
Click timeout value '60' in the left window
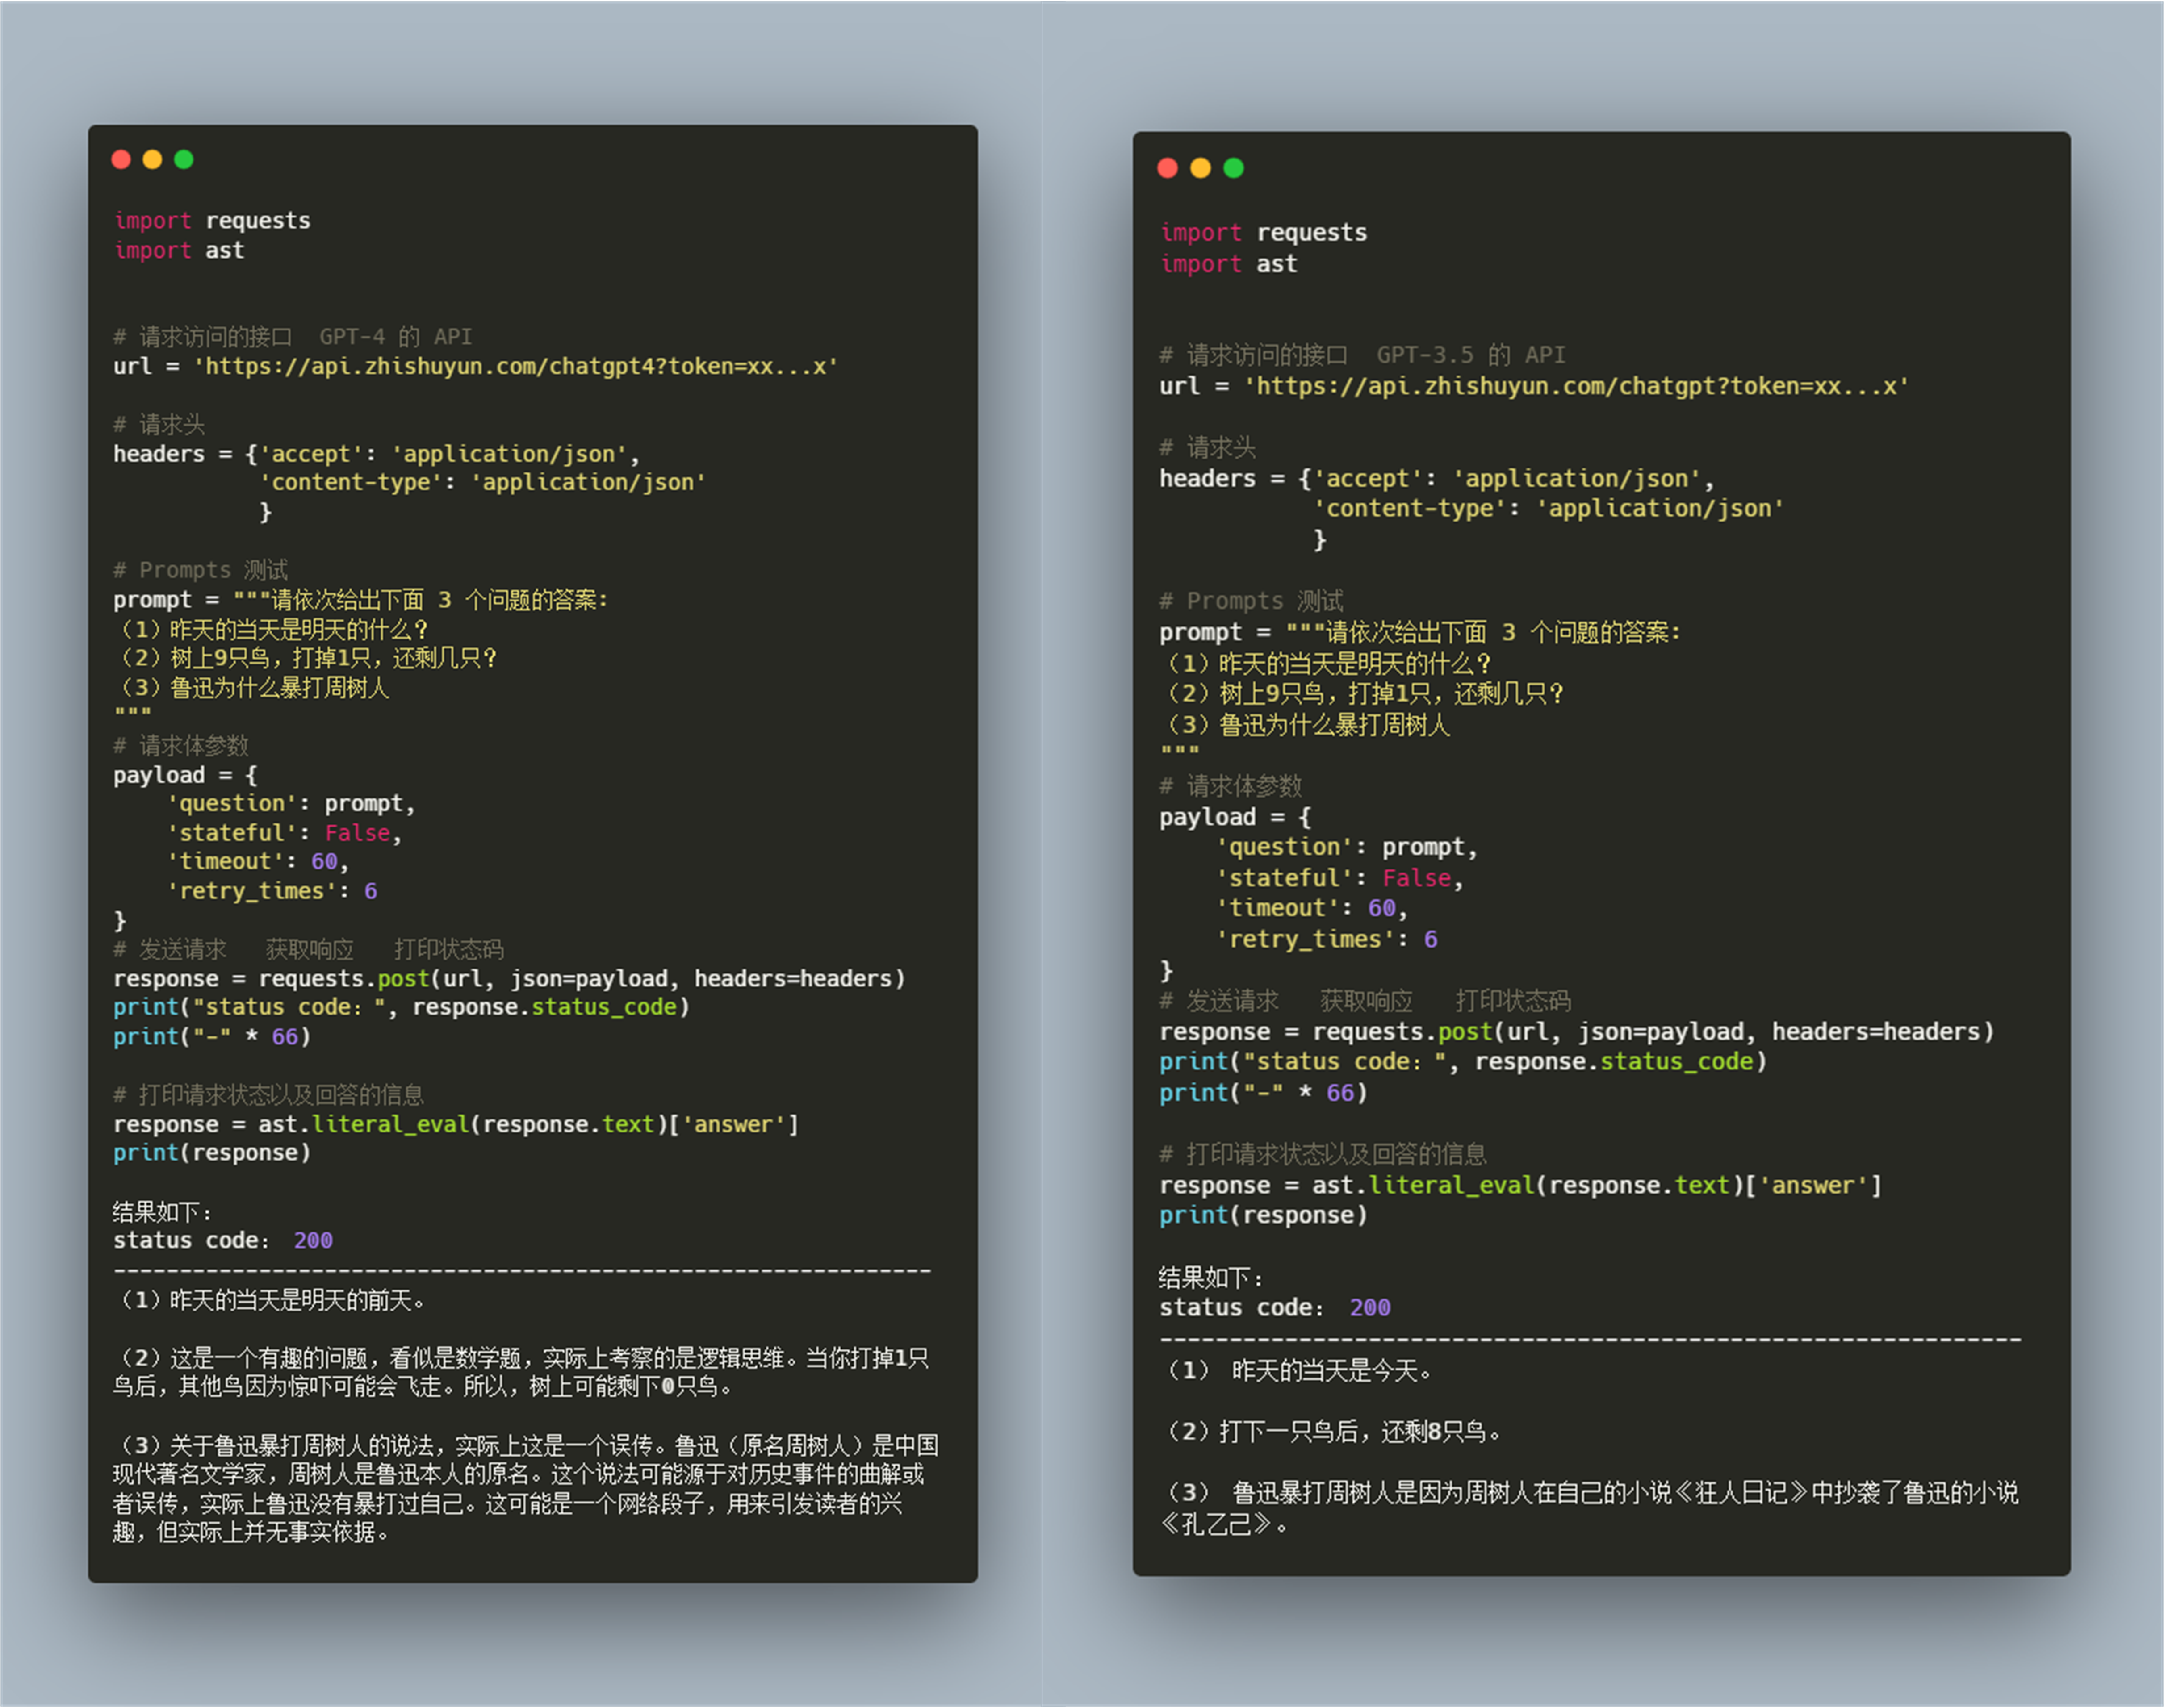pos(324,862)
